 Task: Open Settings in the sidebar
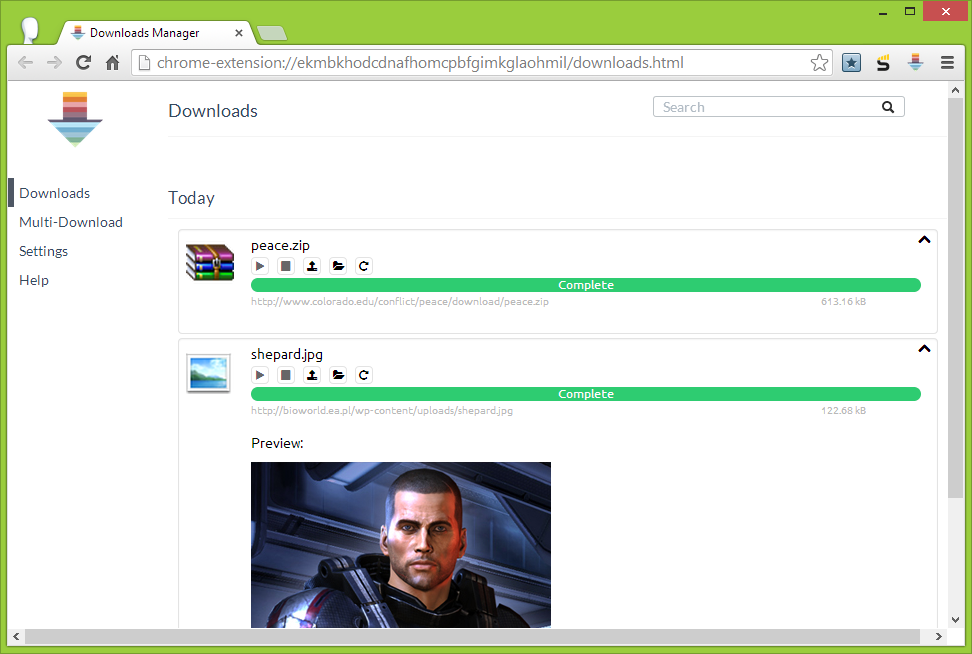[x=43, y=251]
